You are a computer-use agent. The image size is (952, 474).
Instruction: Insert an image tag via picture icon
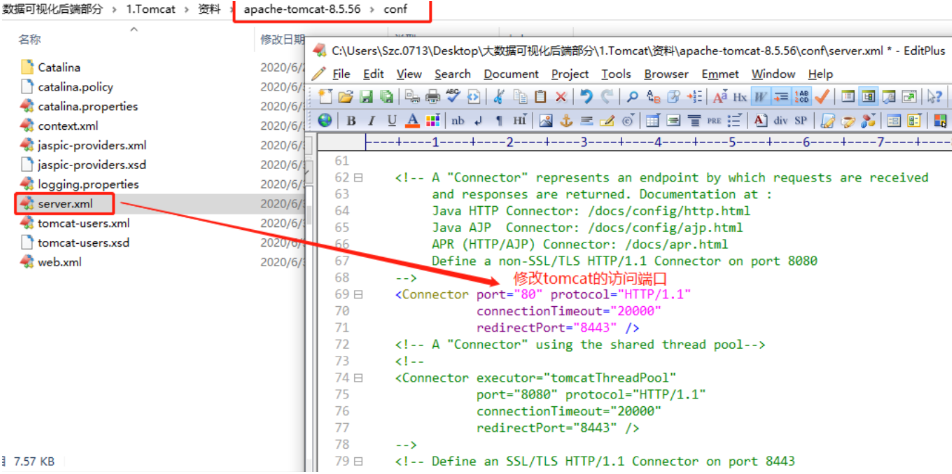click(546, 120)
